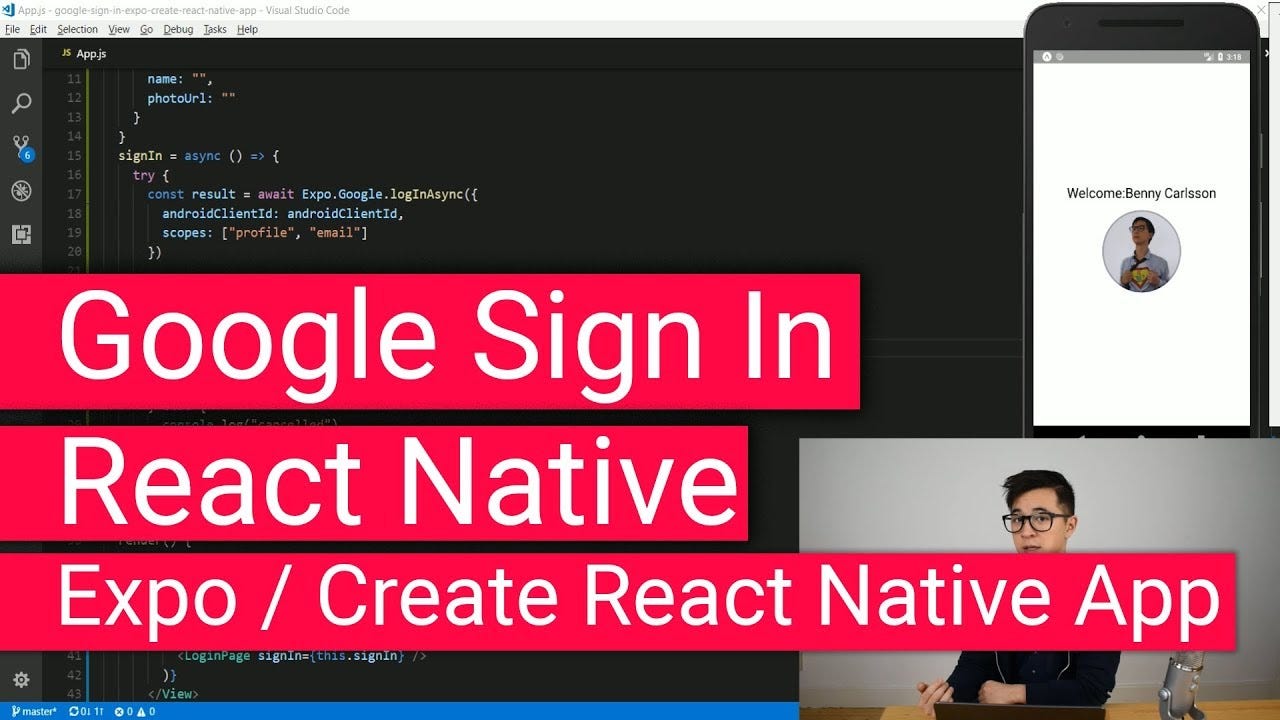Open Source Control view with badge 6
Screen dimensions: 1280x720
tap(22, 148)
